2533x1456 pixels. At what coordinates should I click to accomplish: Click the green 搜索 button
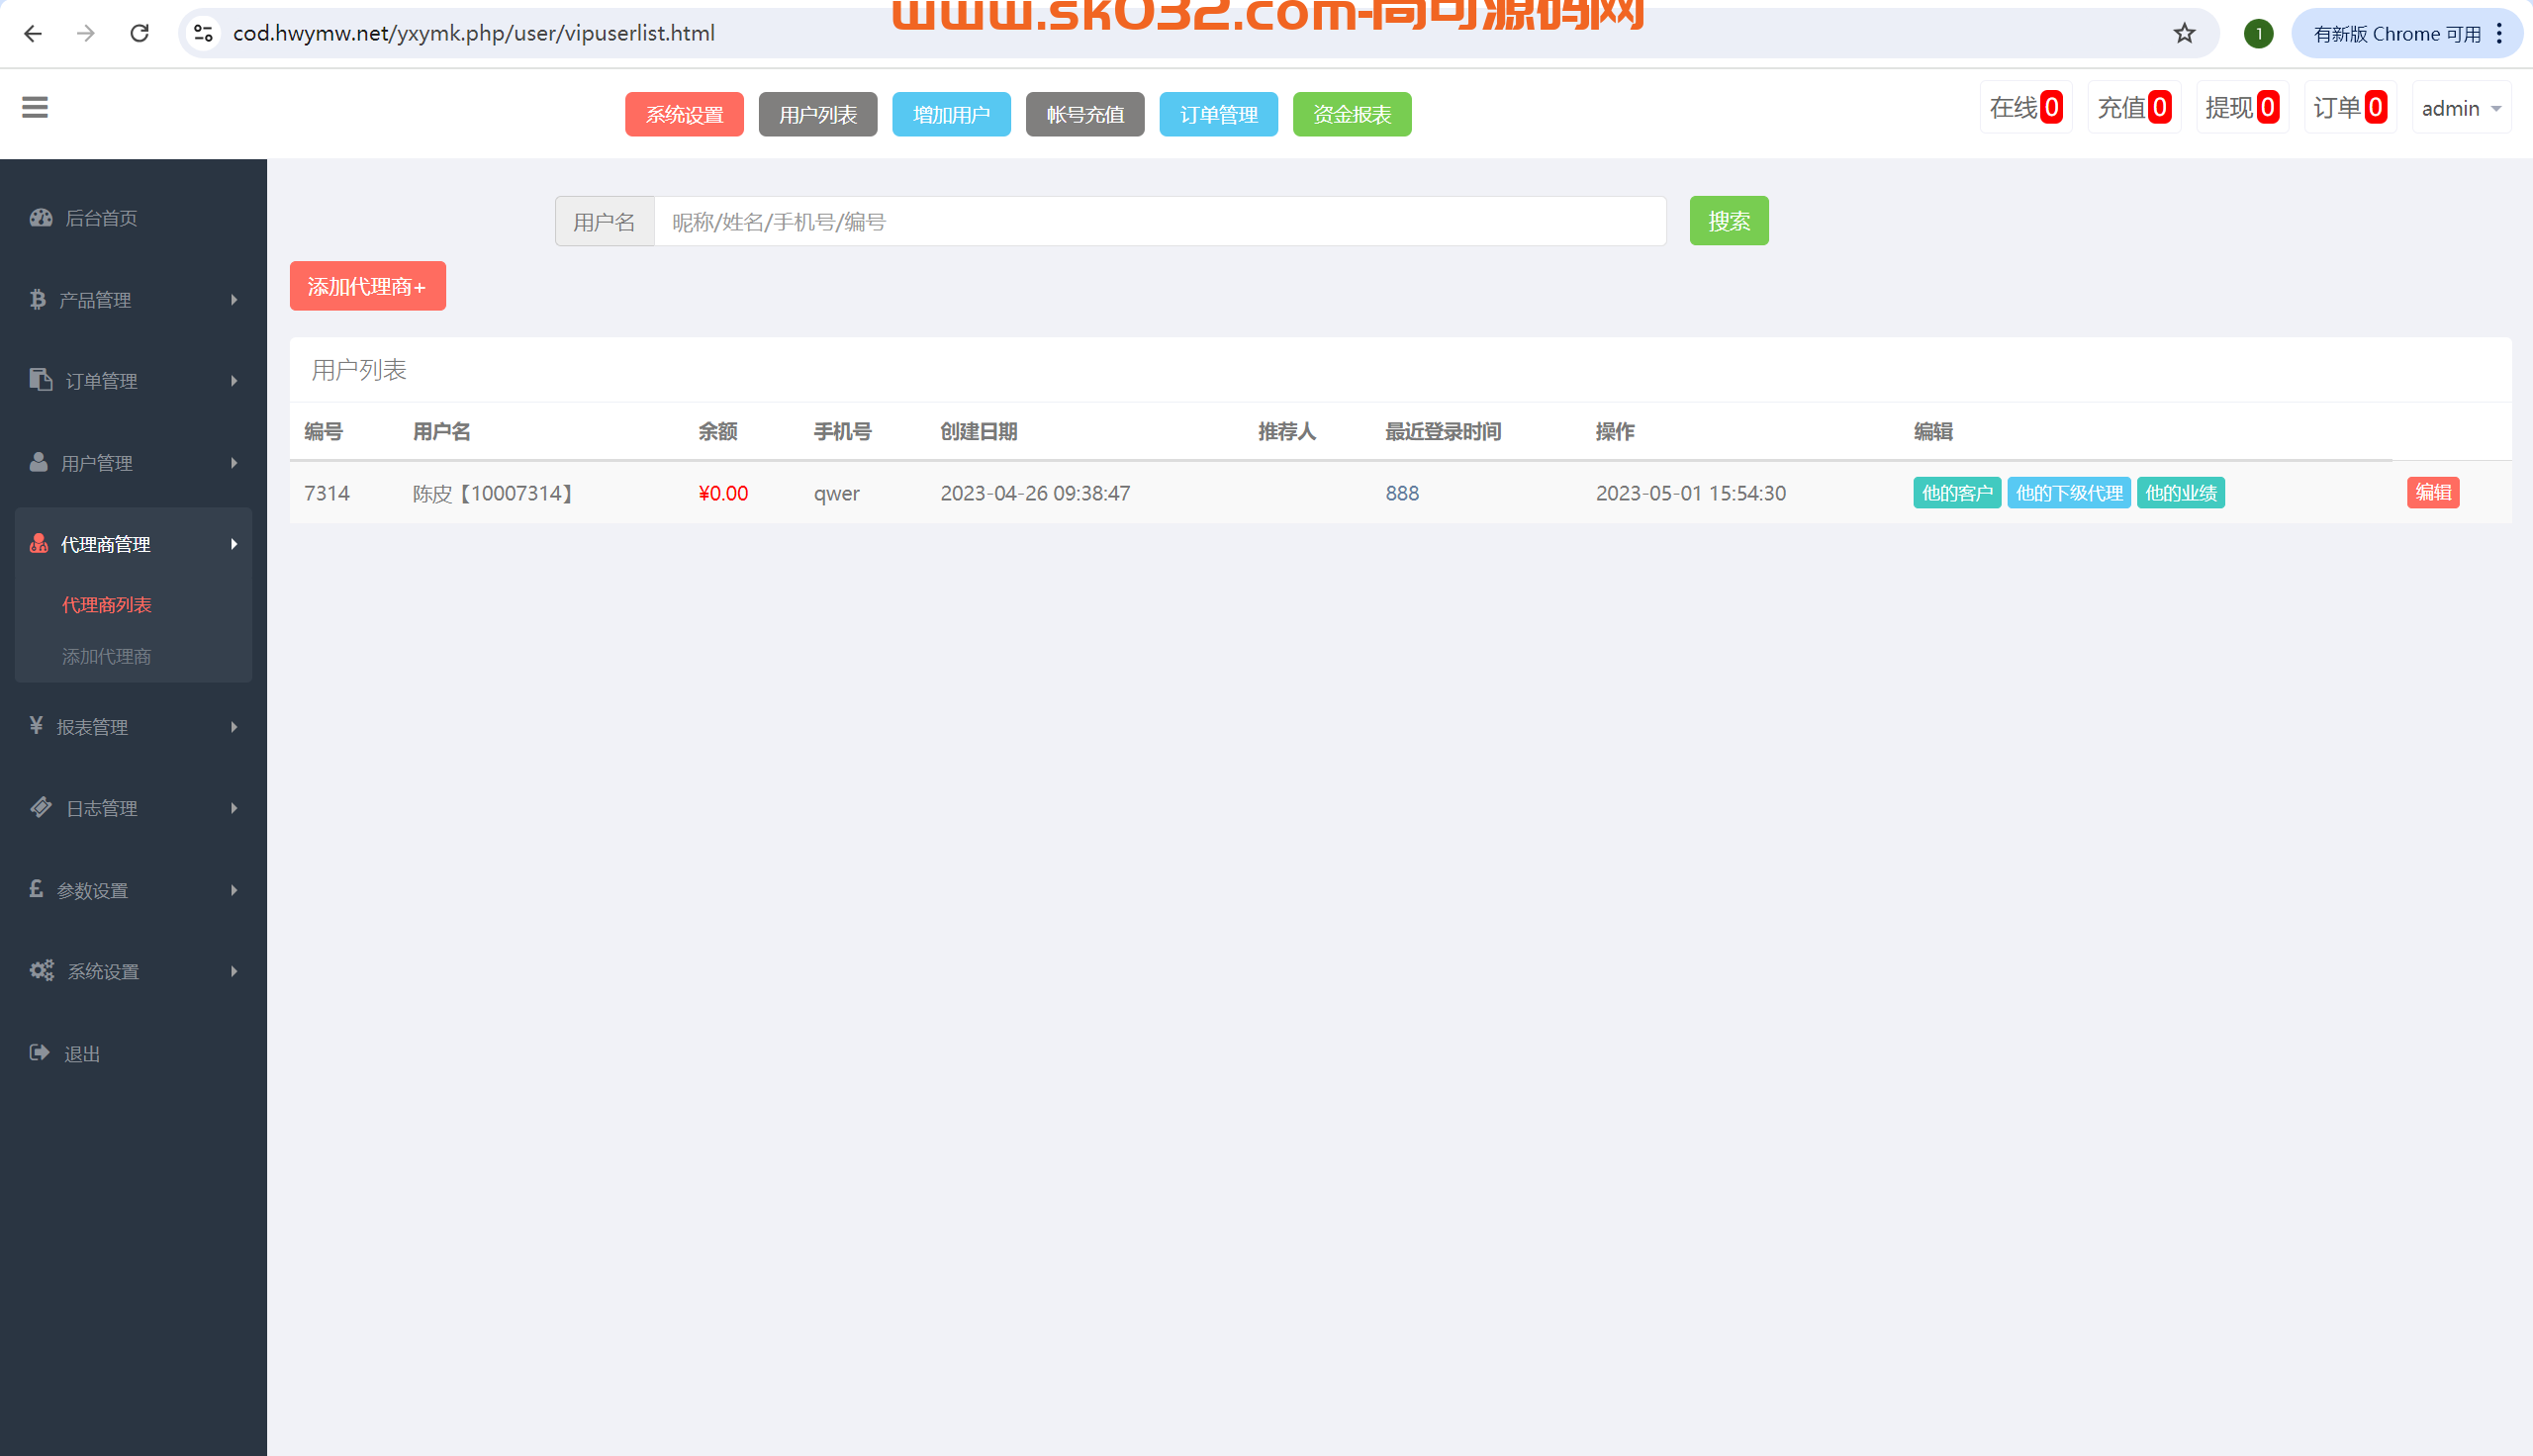tap(1729, 220)
